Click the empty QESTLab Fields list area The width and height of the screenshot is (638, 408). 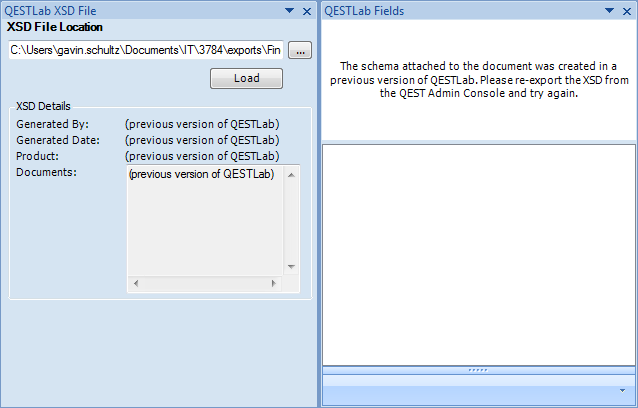click(x=478, y=254)
